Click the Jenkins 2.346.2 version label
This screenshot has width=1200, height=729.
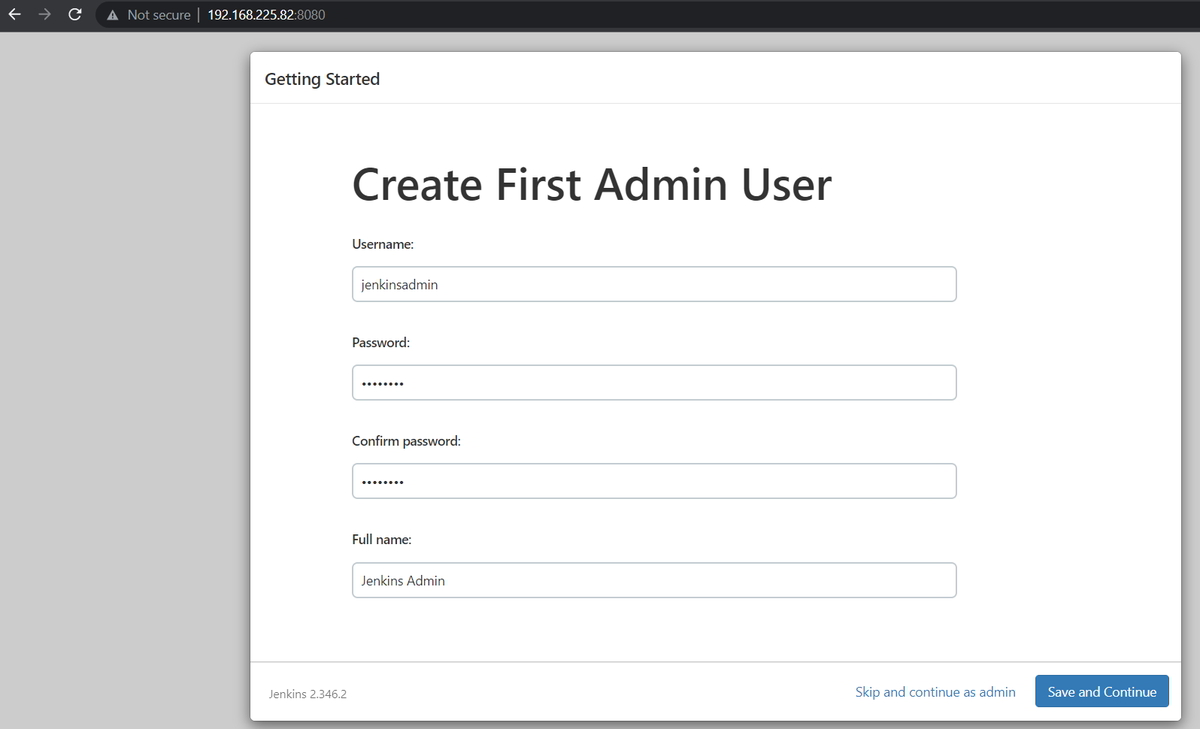point(307,693)
